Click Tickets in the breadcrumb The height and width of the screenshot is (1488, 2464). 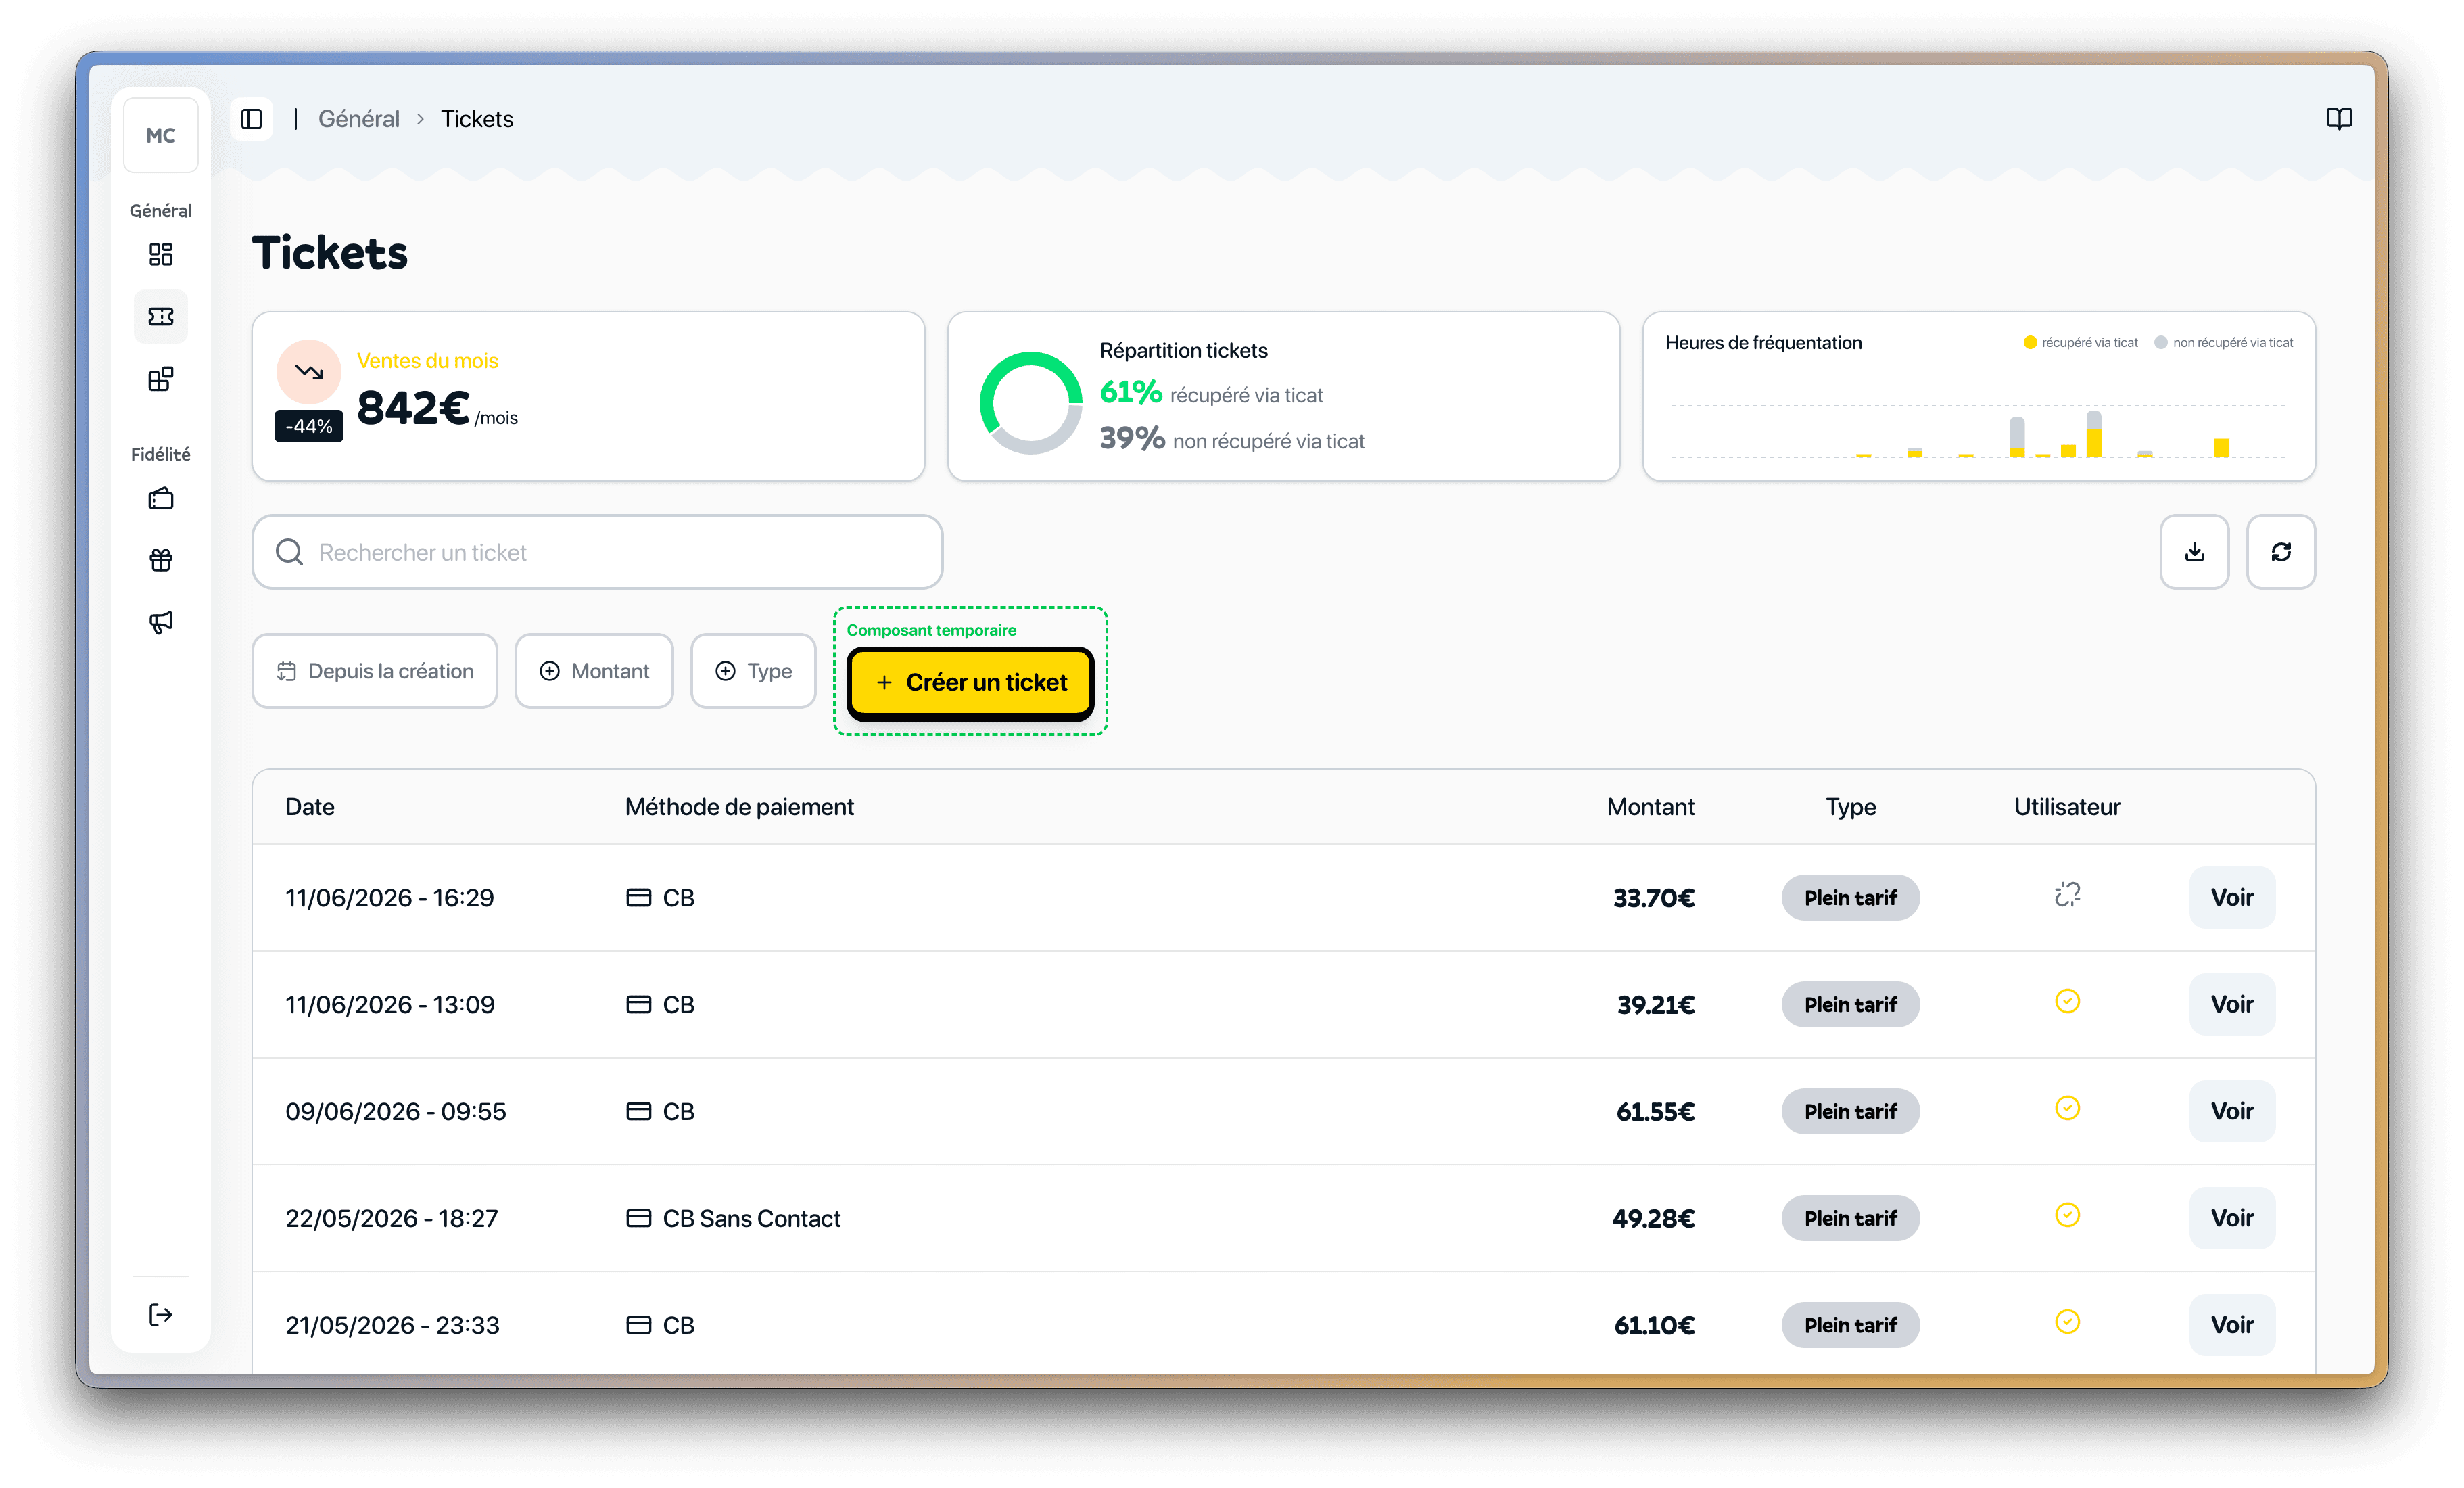click(477, 119)
